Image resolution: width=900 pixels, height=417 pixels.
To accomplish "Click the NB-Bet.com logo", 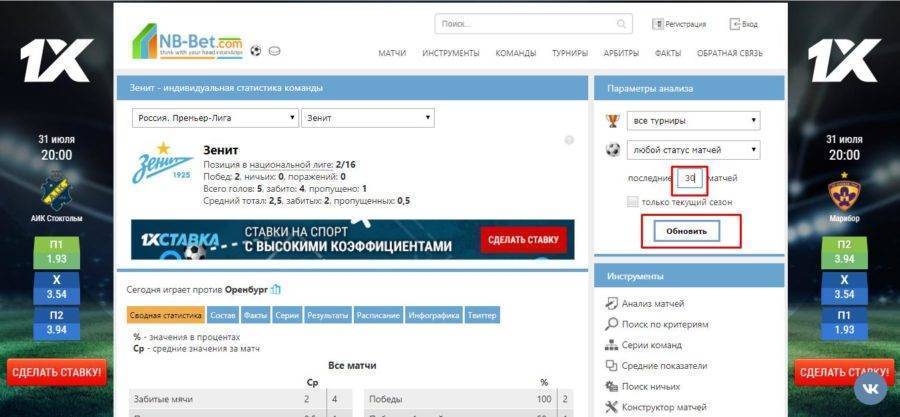I will 188,41.
